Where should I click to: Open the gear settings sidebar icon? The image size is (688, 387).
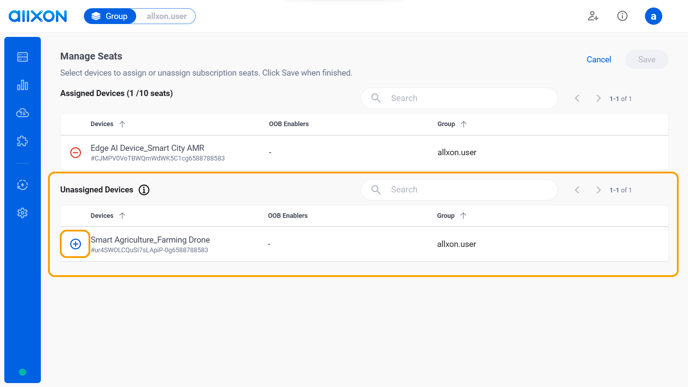(22, 213)
